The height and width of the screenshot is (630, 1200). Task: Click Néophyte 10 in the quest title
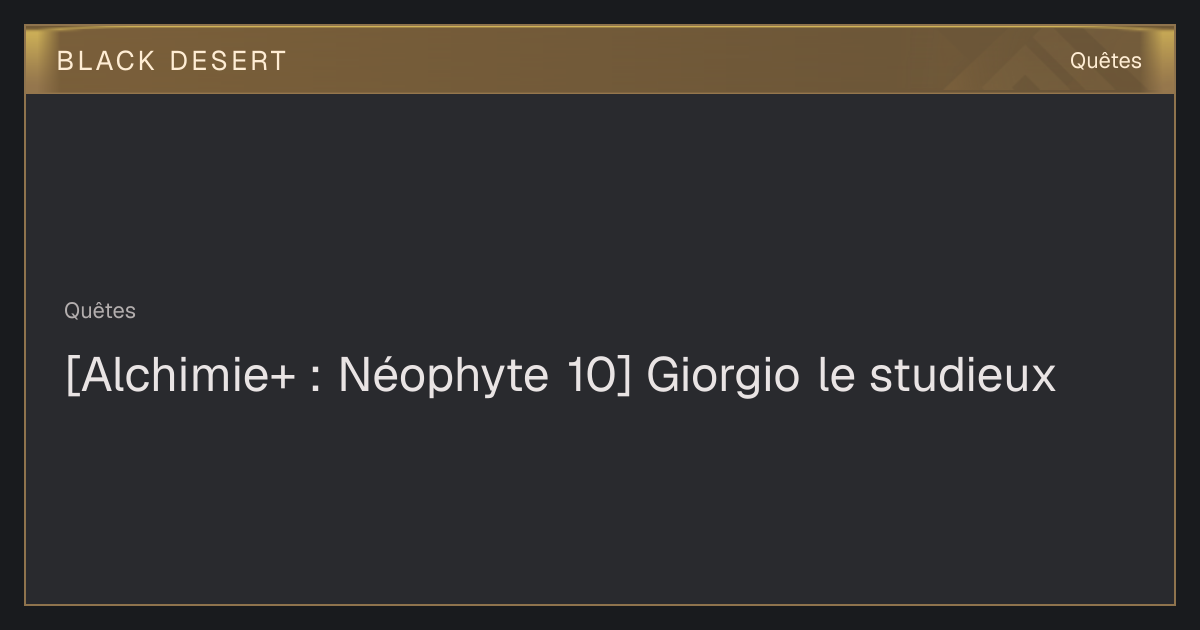point(476,376)
